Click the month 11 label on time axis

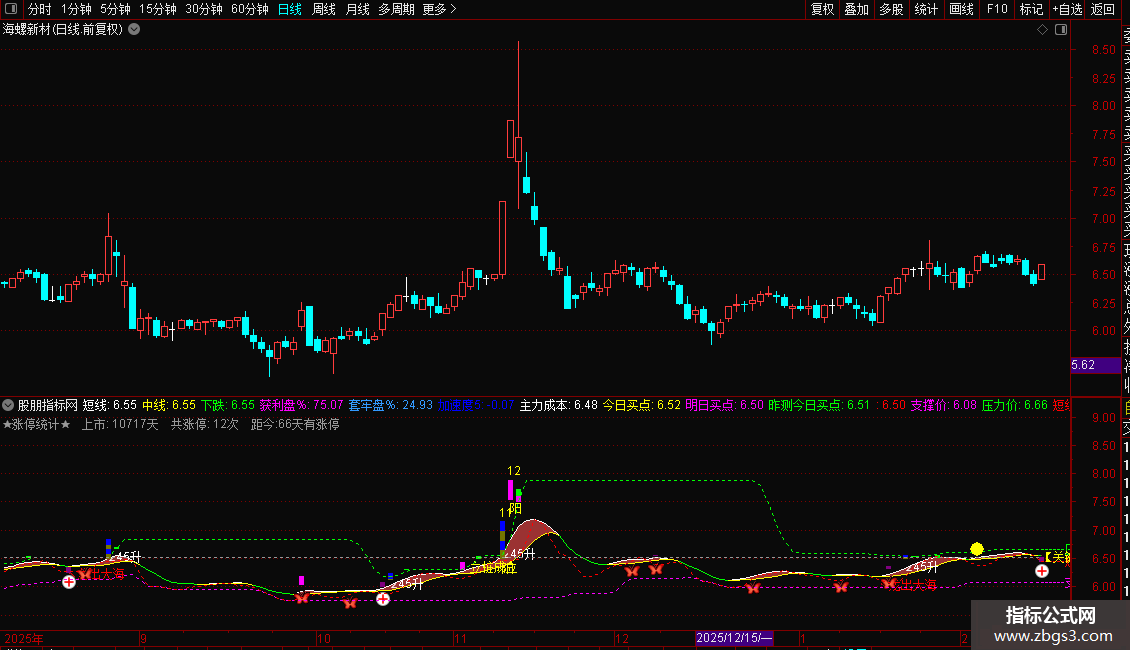[461, 638]
